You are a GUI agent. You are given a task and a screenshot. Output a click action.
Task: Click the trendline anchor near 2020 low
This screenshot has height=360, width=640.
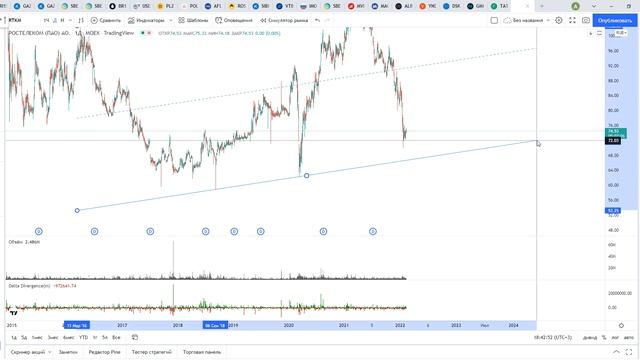click(307, 176)
